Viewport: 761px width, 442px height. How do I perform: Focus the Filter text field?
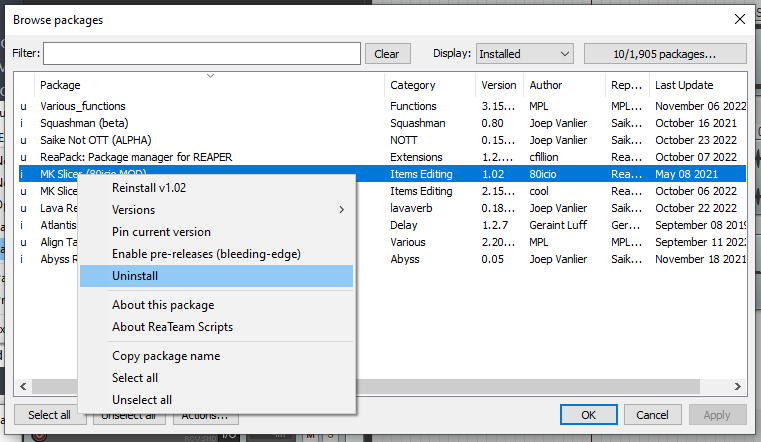tap(202, 53)
